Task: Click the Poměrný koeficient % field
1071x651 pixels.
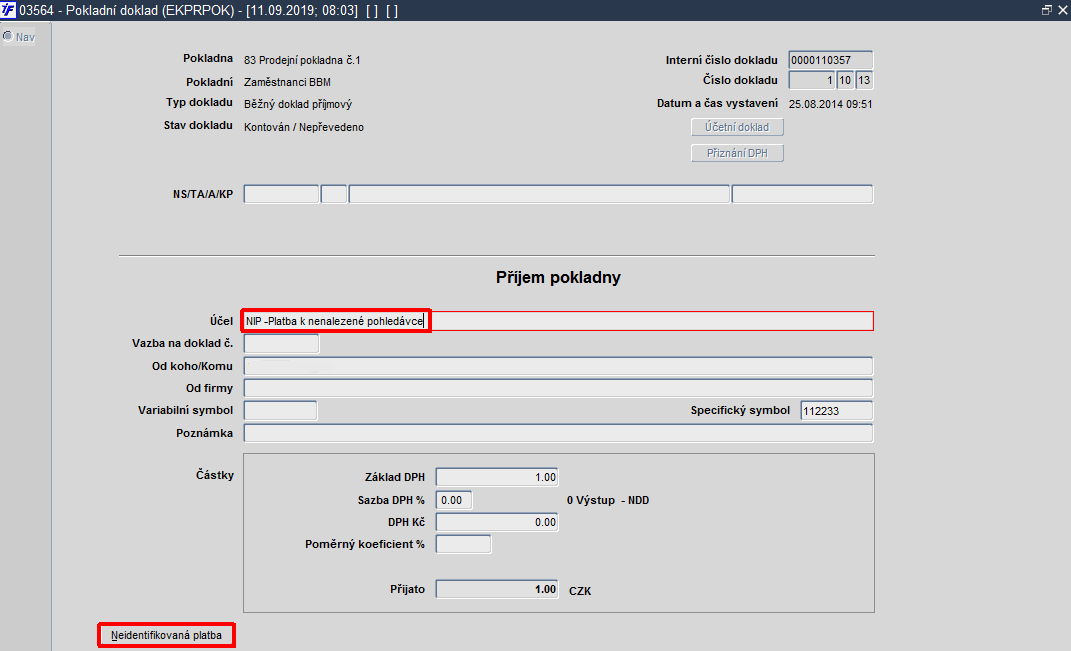Action: tap(463, 544)
